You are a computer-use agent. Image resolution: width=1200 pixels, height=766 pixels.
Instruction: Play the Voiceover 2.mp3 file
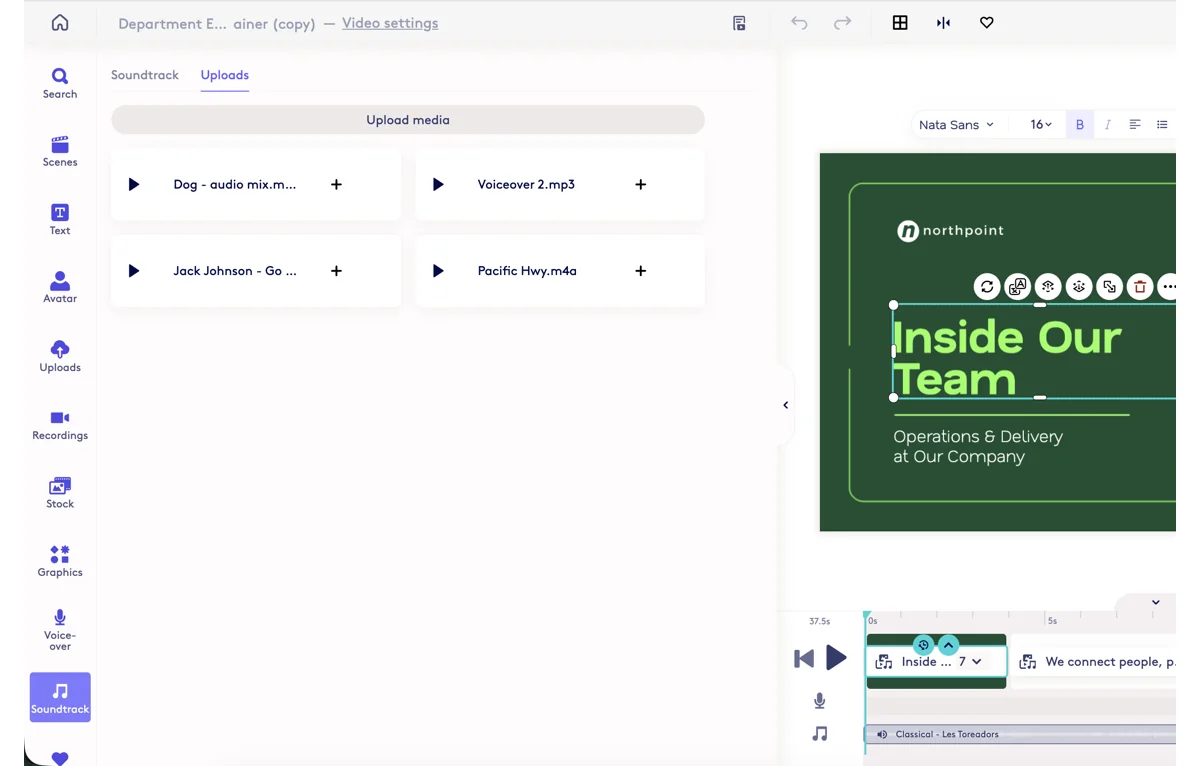[x=438, y=184]
